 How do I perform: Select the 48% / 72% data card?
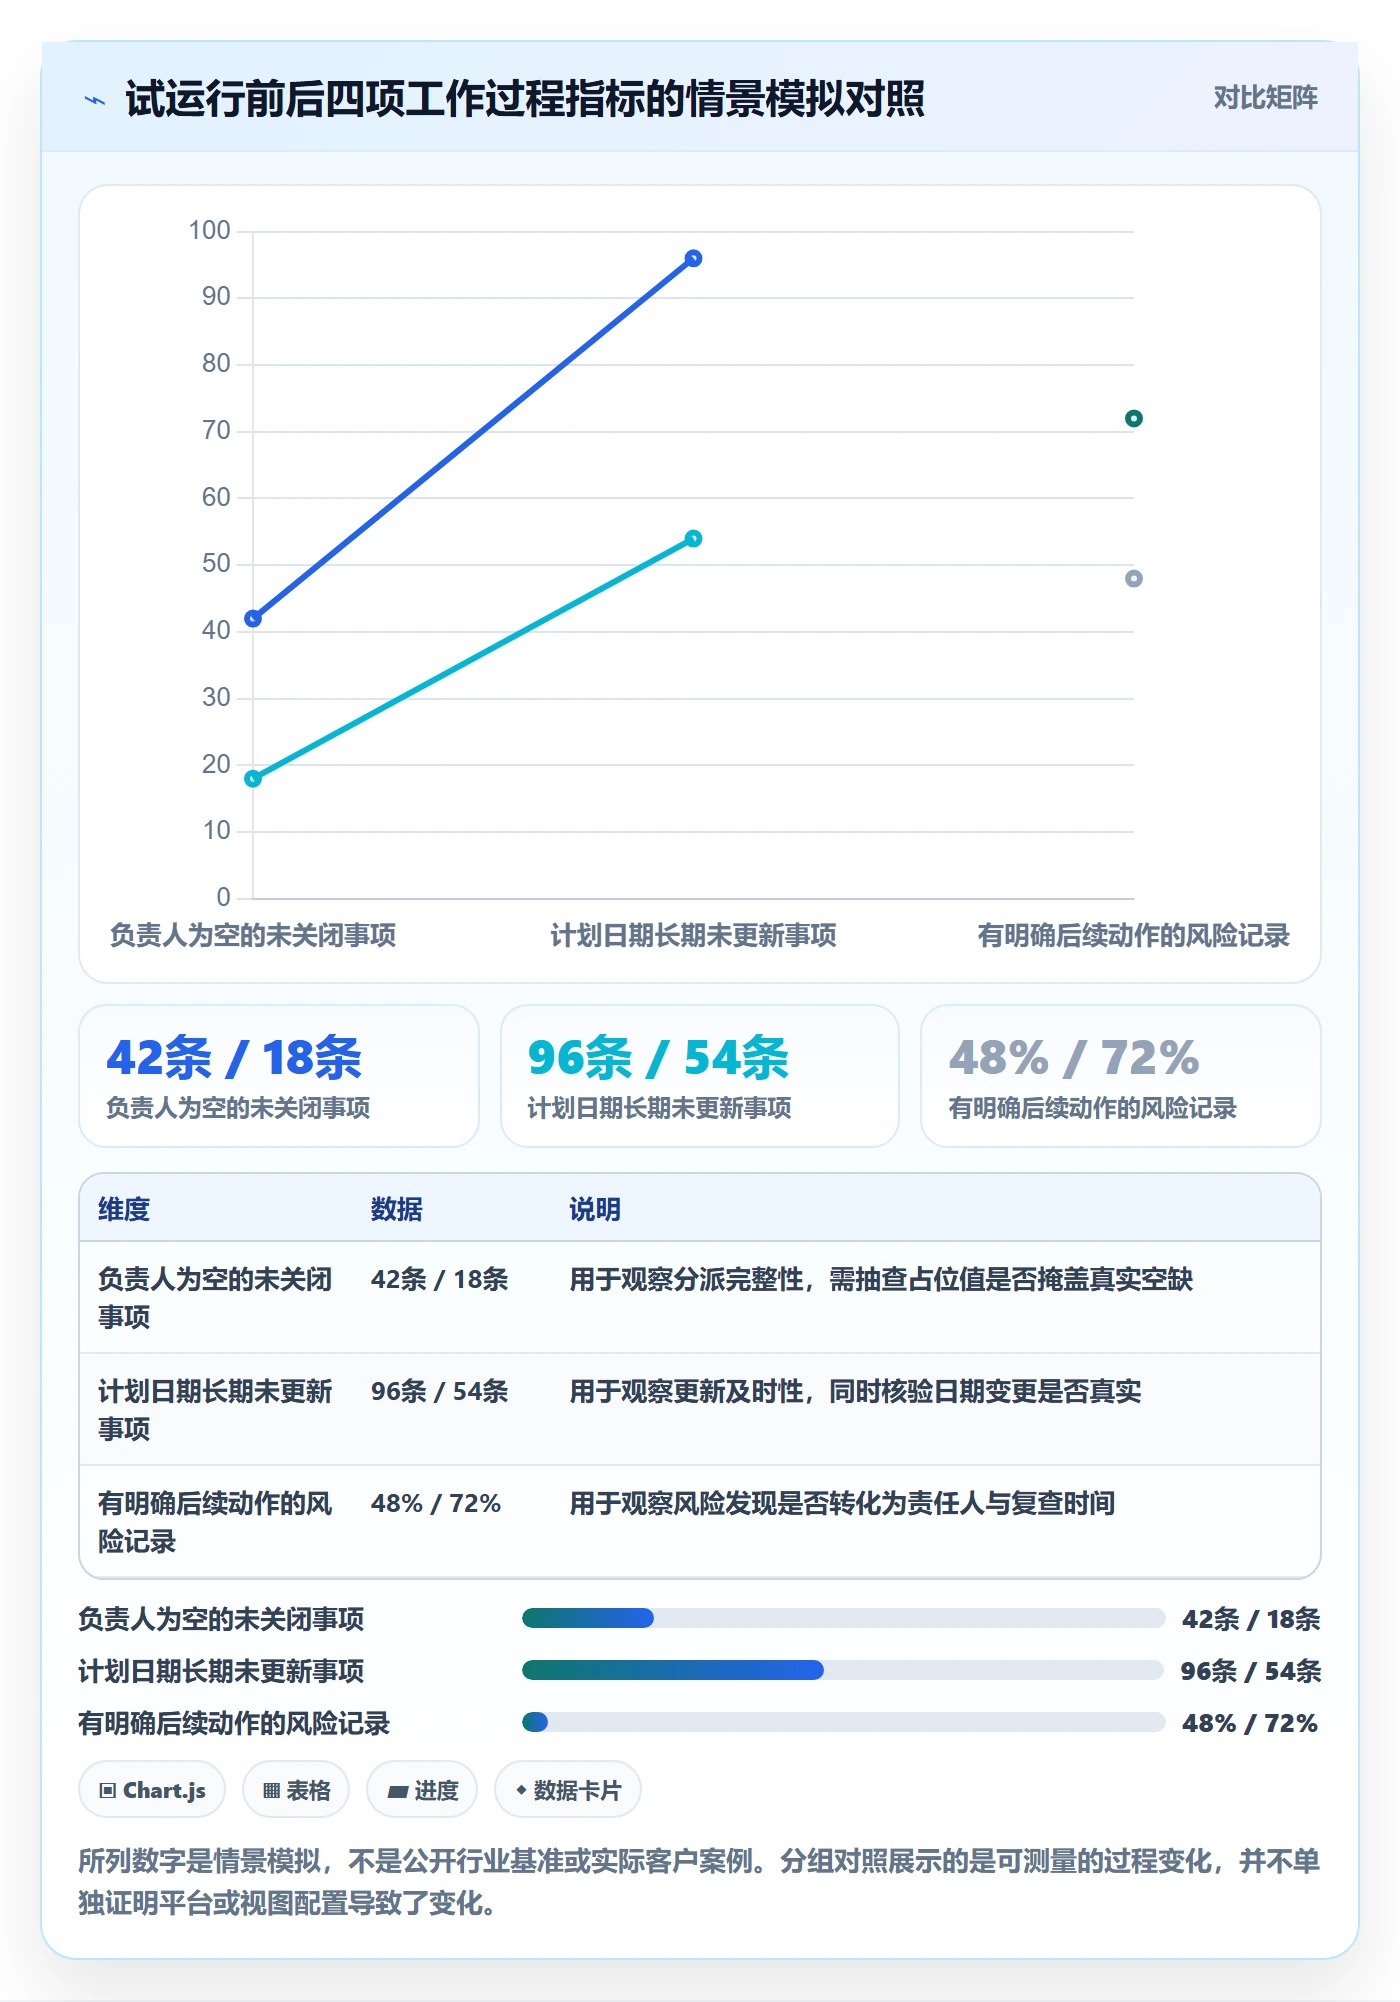click(1121, 1076)
